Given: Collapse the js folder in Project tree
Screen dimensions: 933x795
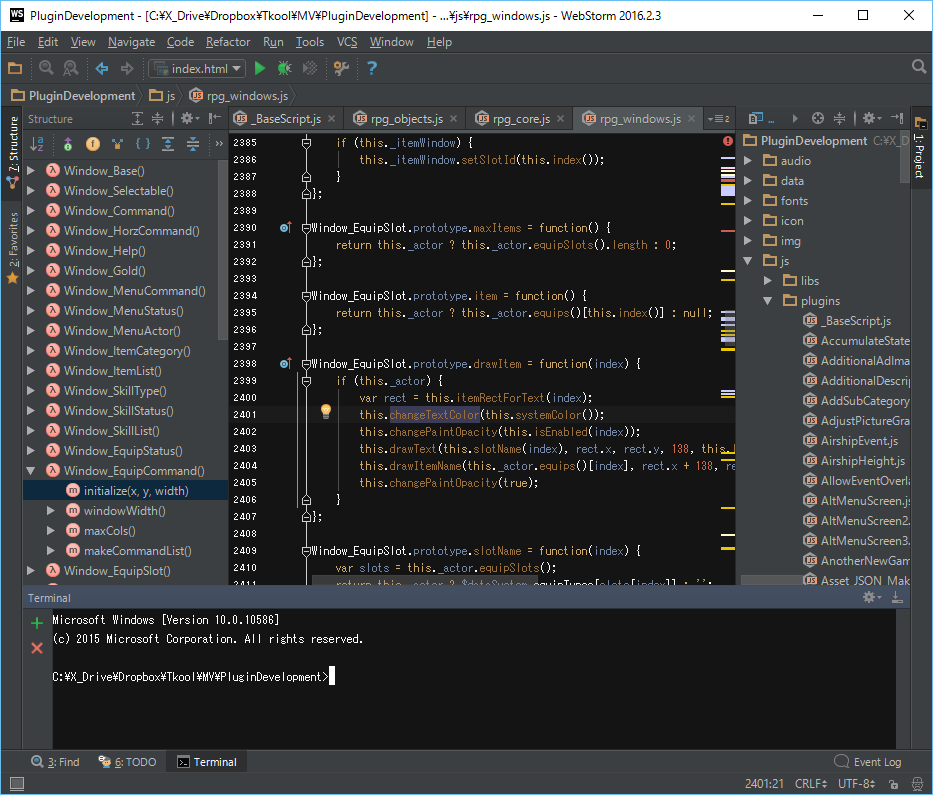Looking at the screenshot, I should (x=749, y=261).
